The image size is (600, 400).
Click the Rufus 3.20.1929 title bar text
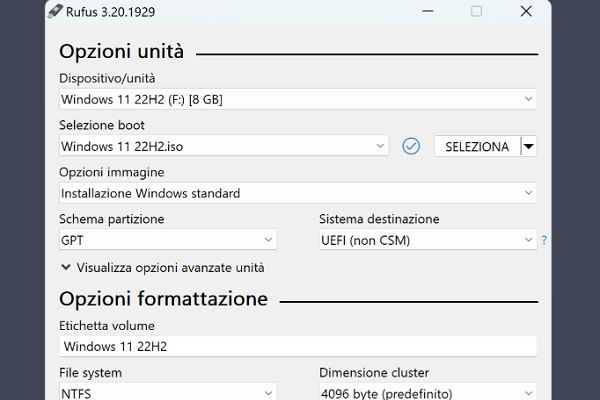126,12
